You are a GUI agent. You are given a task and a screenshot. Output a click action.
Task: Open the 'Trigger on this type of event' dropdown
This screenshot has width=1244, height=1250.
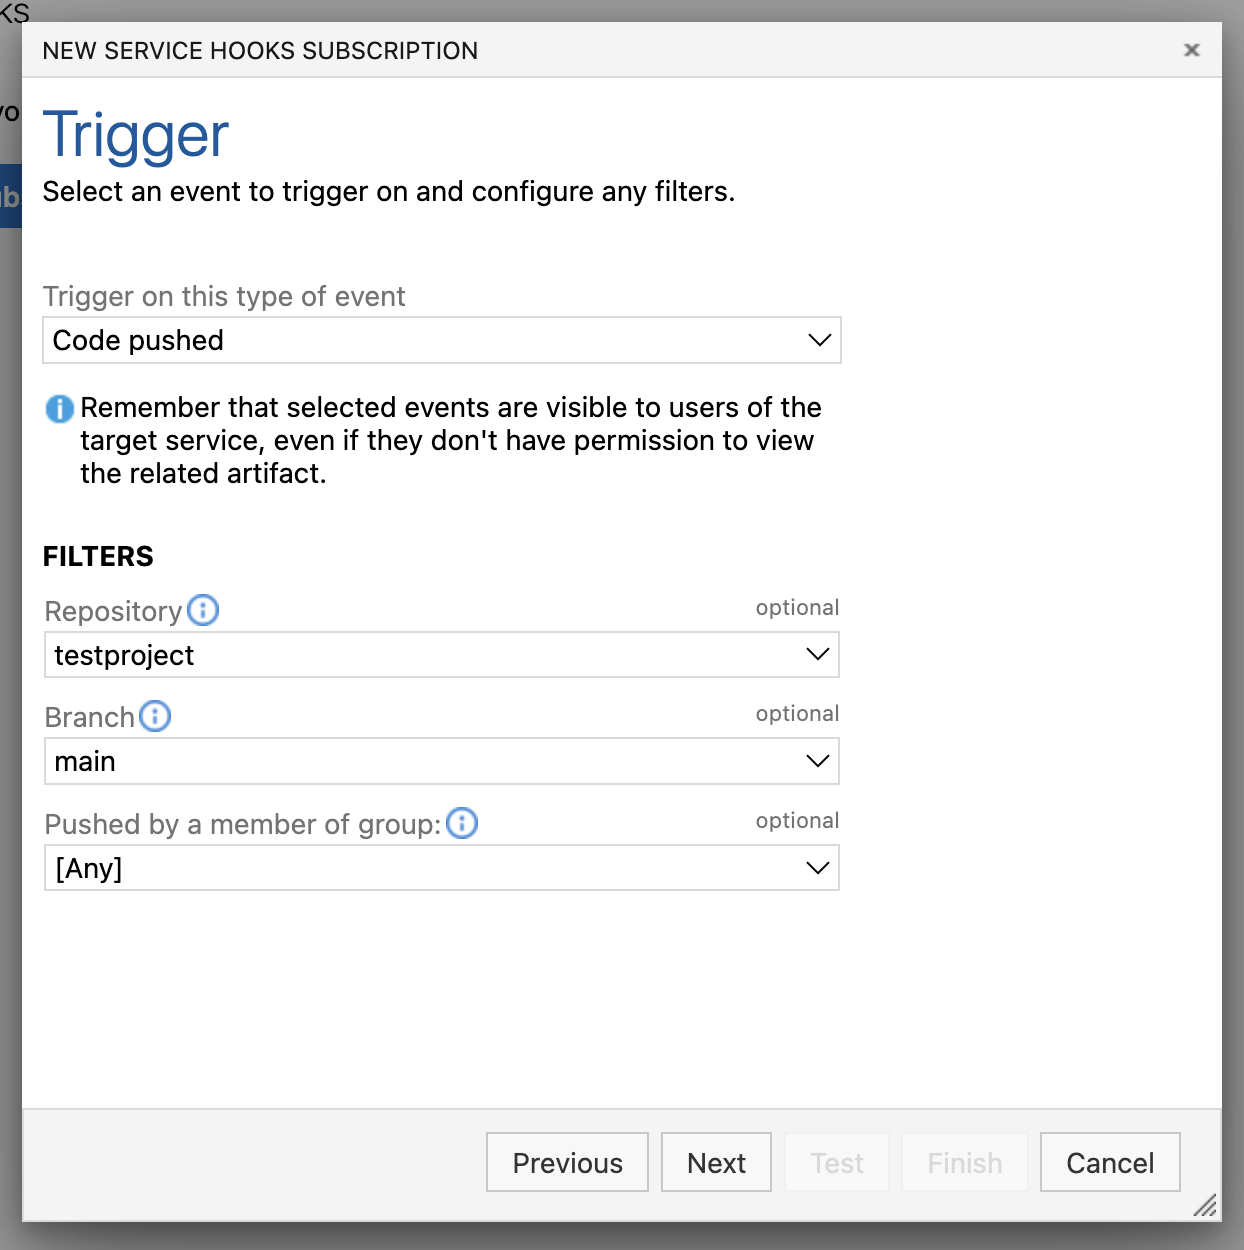pyautogui.click(x=441, y=340)
